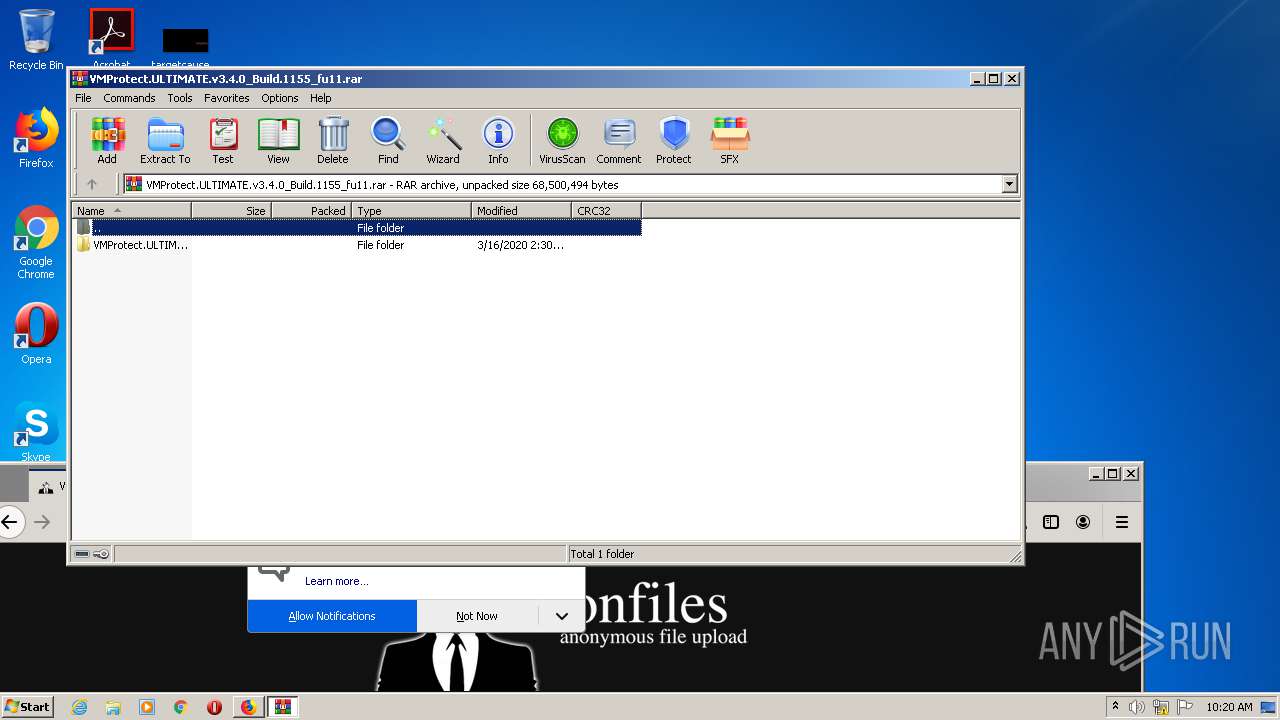The image size is (1280, 720).
Task: Launch the Wizard wand tool
Action: 443,140
